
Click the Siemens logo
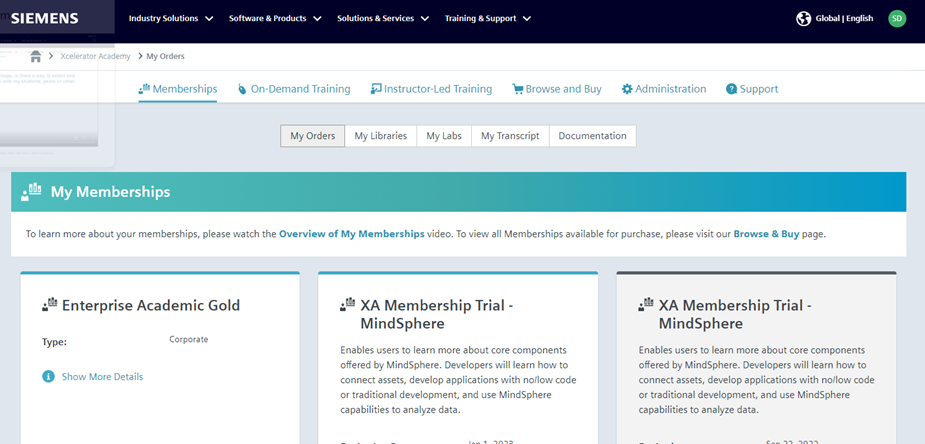tap(44, 18)
